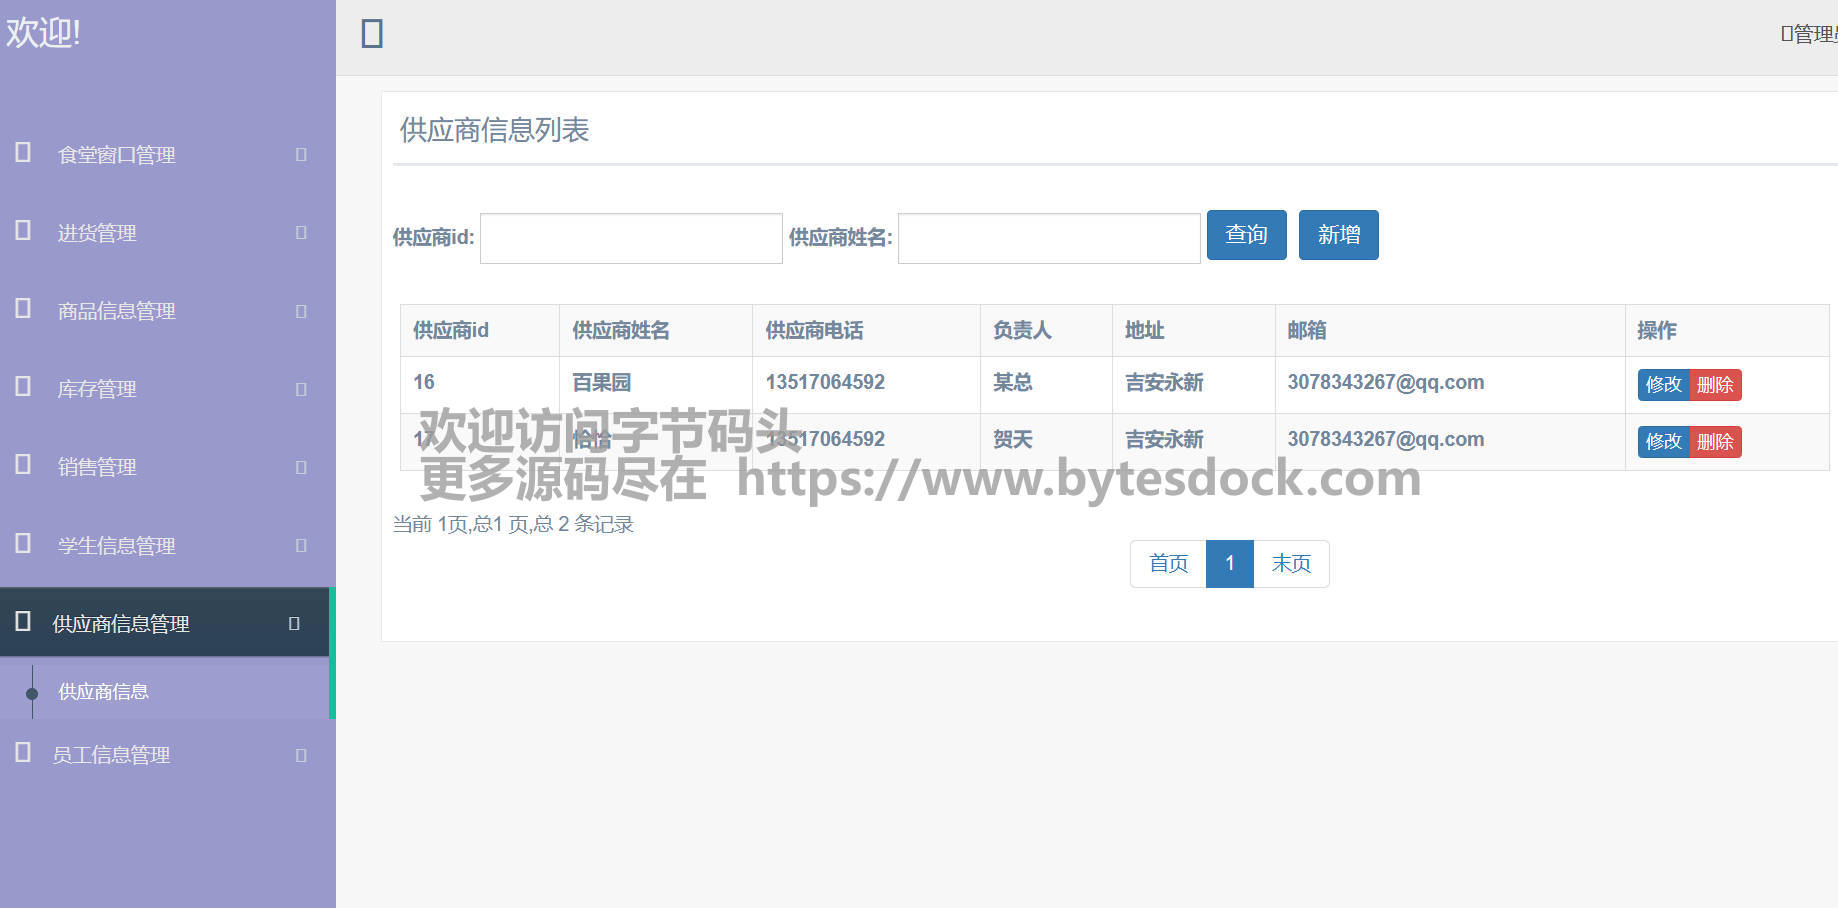This screenshot has height=908, width=1838.
Task: Click 删除 for the 贺天 row
Action: tap(1715, 442)
